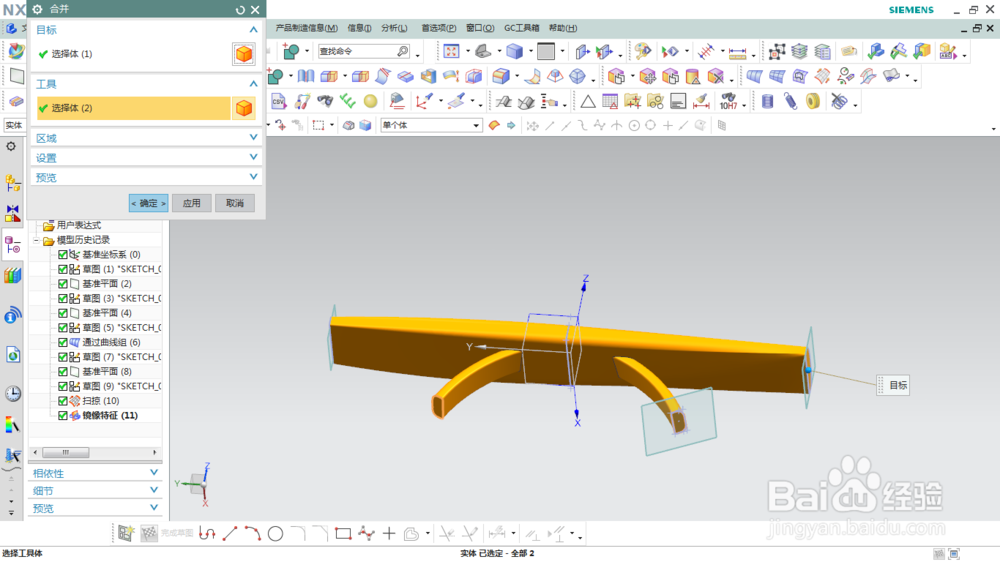The height and width of the screenshot is (562, 1000).
Task: Click the books library icon in sidebar
Action: pyautogui.click(x=13, y=276)
